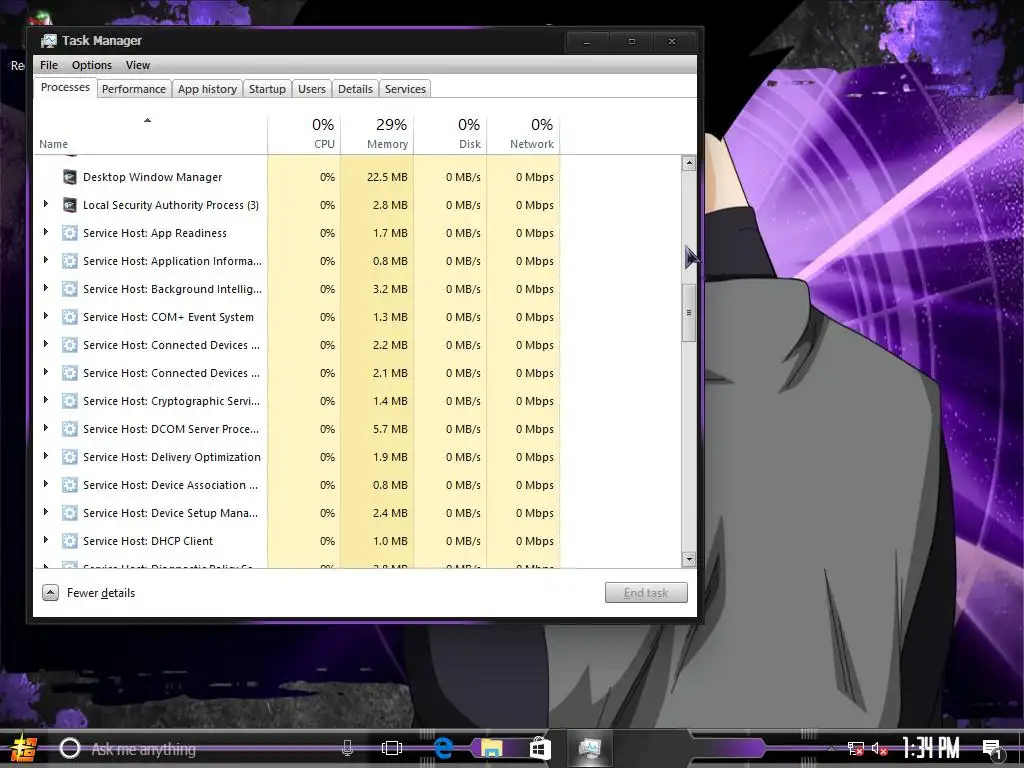This screenshot has width=1024, height=768.
Task: Sort processes by Network column header
Action: pyautogui.click(x=523, y=135)
